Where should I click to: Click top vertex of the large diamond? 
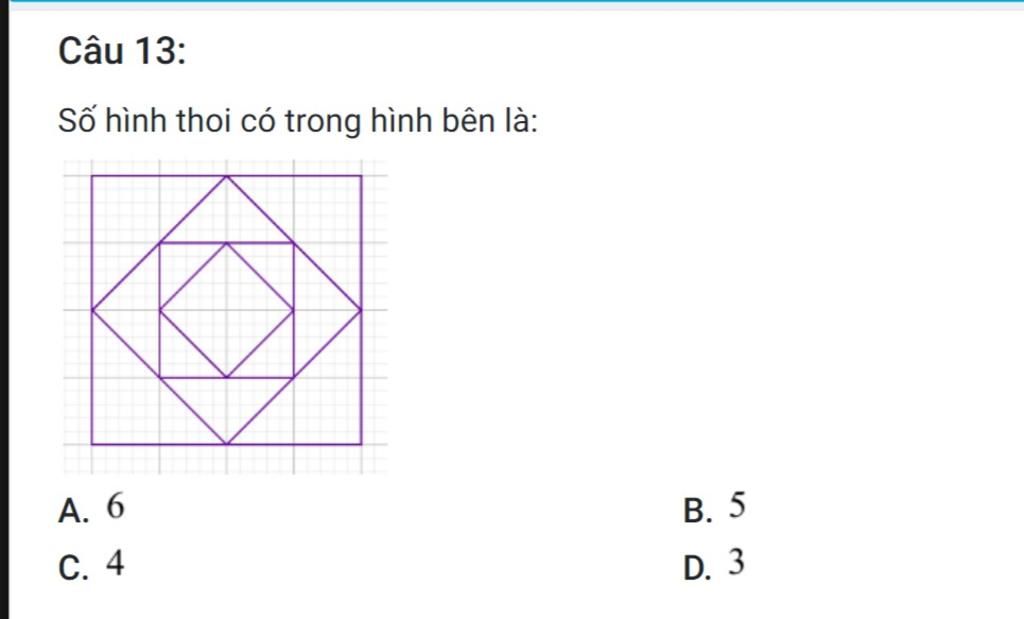[x=227, y=176]
